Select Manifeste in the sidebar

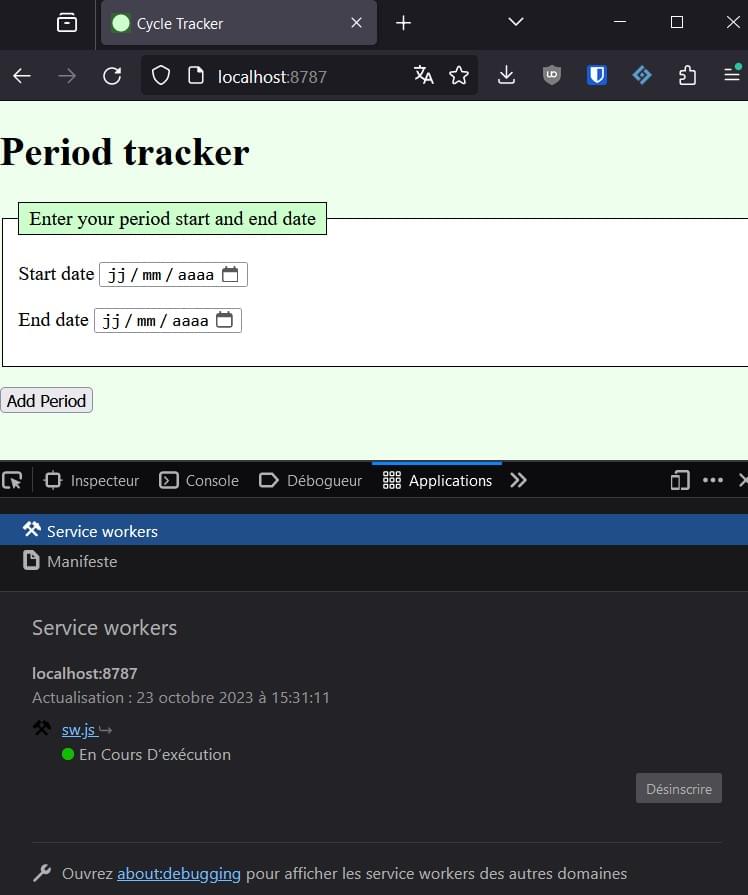click(x=81, y=561)
